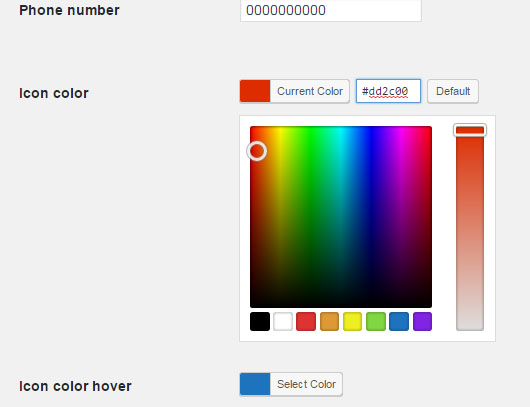Pick the orange palette swatch
The height and width of the screenshot is (407, 530).
point(329,321)
